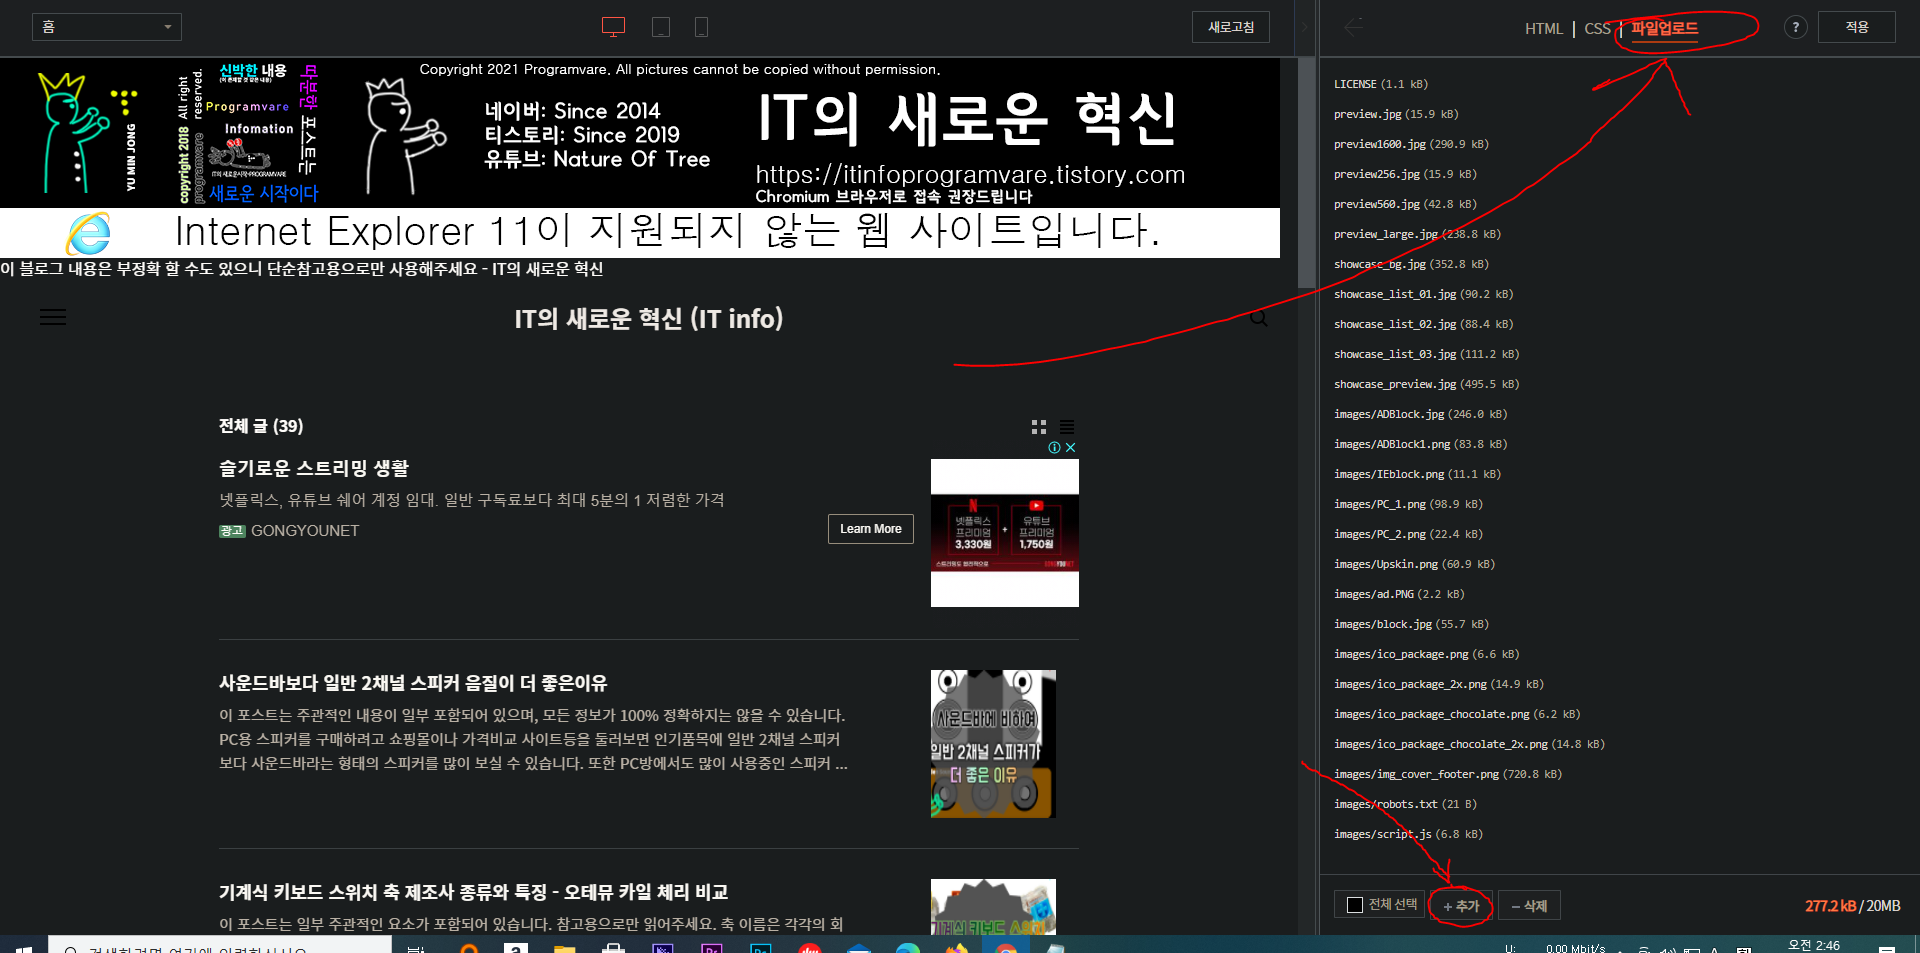Click the 적용 apply button
The width and height of the screenshot is (1920, 953).
click(x=1857, y=27)
